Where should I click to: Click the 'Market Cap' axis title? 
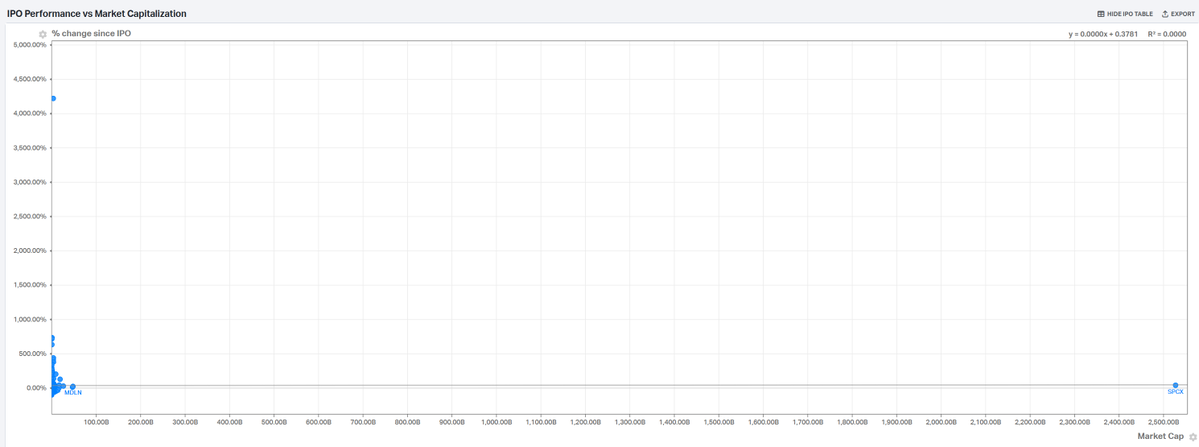(x=1162, y=435)
